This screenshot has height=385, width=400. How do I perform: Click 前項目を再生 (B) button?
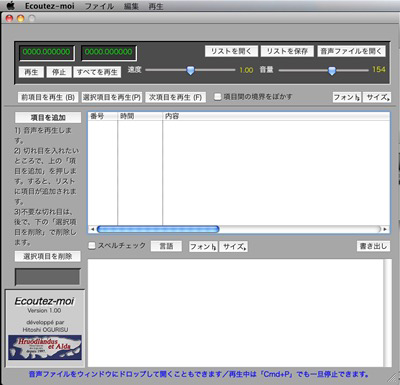(x=48, y=97)
